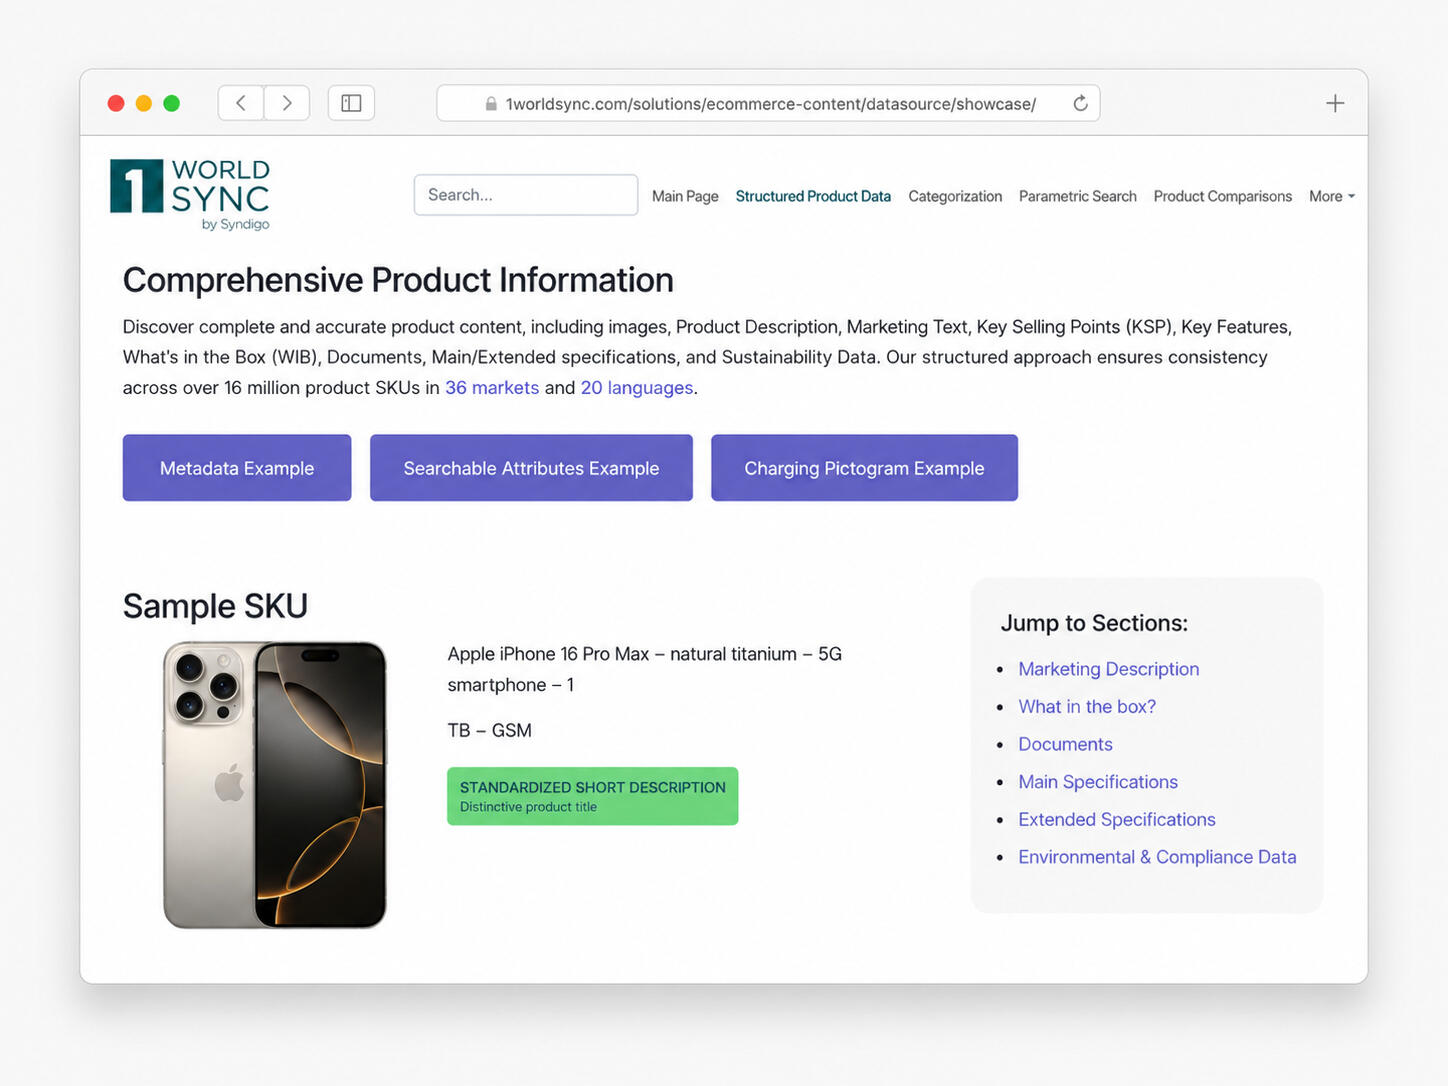Click the lock icon in the address bar
Image resolution: width=1448 pixels, height=1086 pixels.
click(491, 104)
